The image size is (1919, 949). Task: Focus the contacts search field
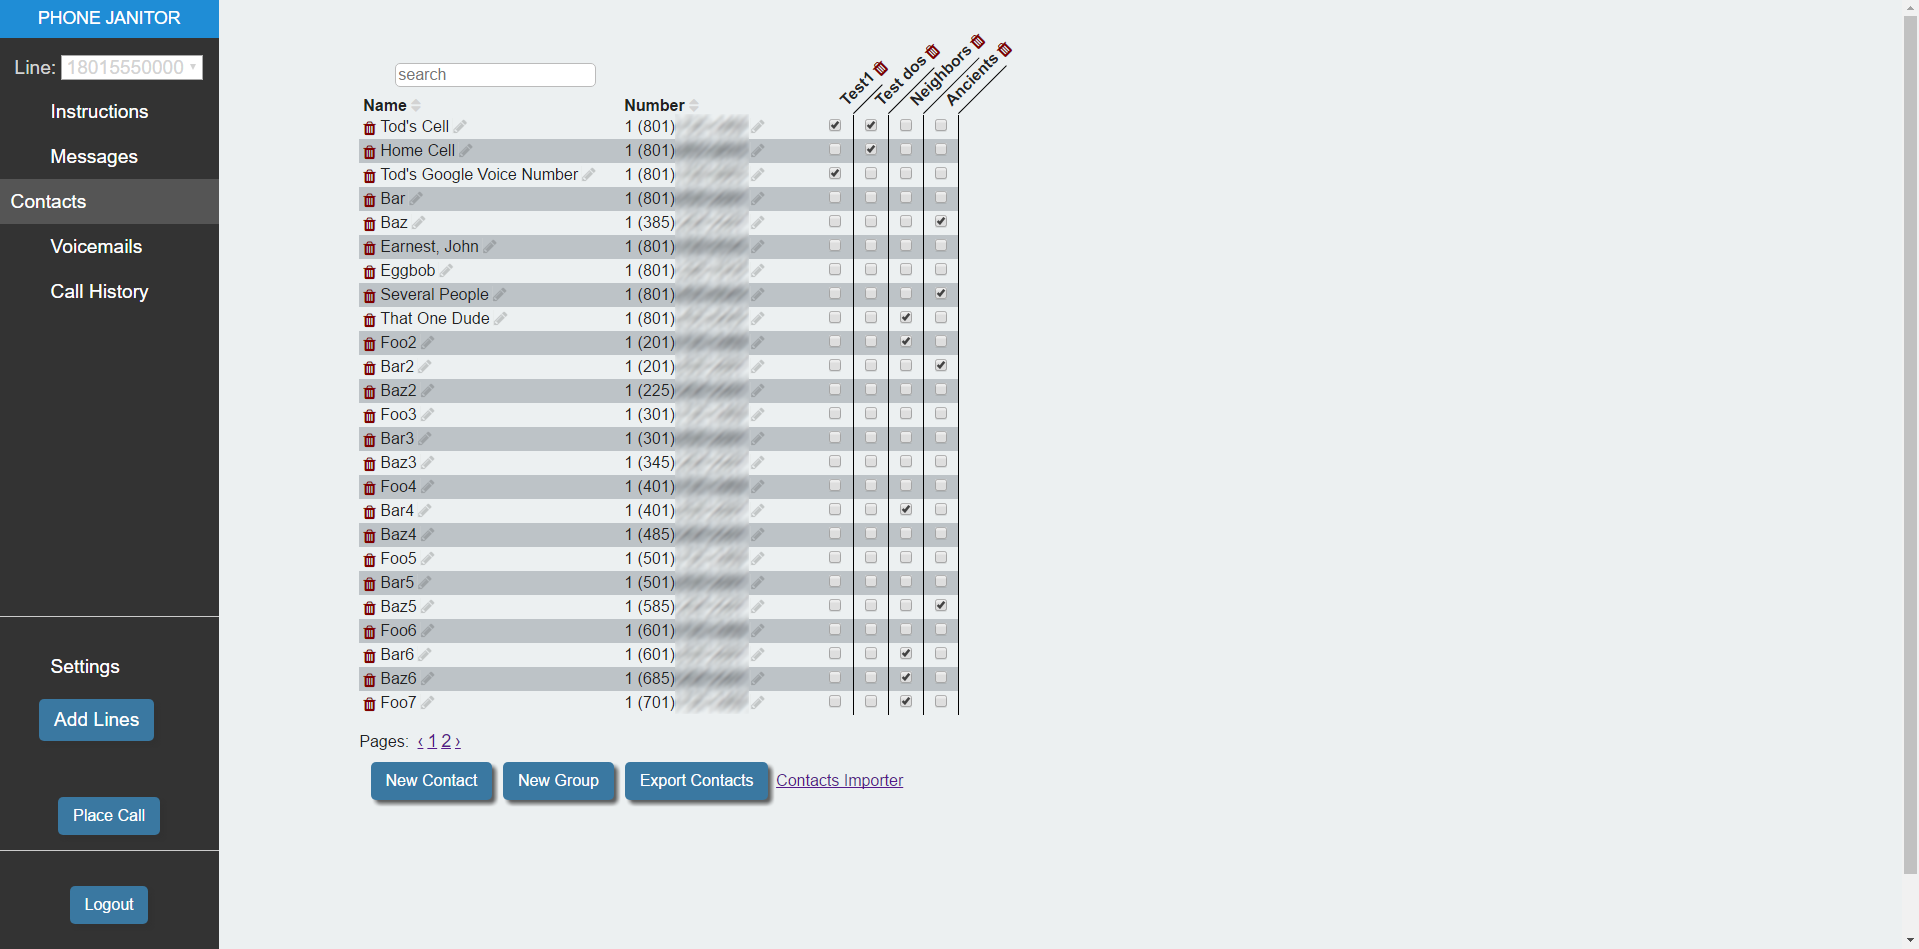pyautogui.click(x=495, y=75)
